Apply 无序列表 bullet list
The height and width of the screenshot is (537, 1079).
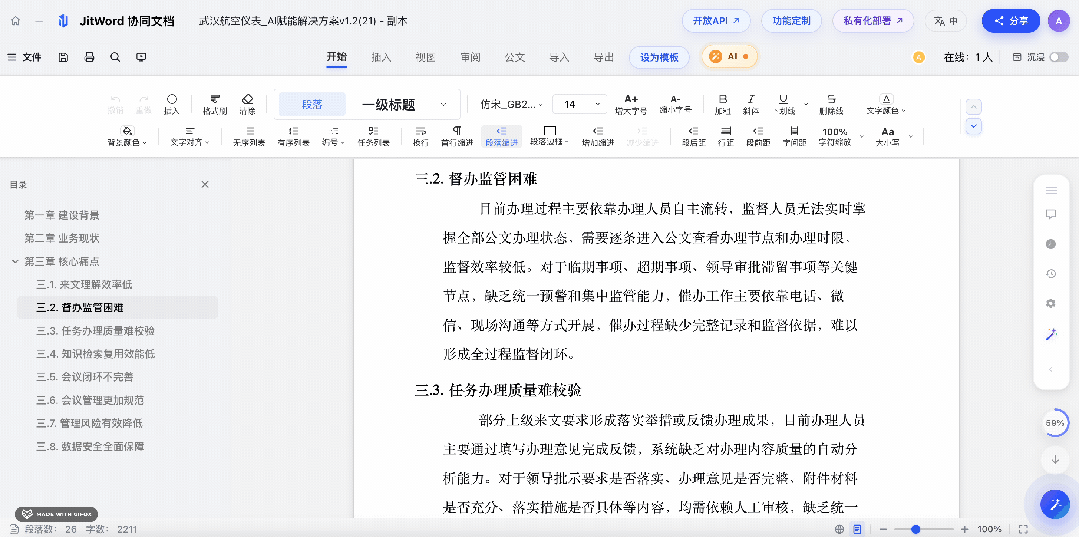(x=248, y=136)
